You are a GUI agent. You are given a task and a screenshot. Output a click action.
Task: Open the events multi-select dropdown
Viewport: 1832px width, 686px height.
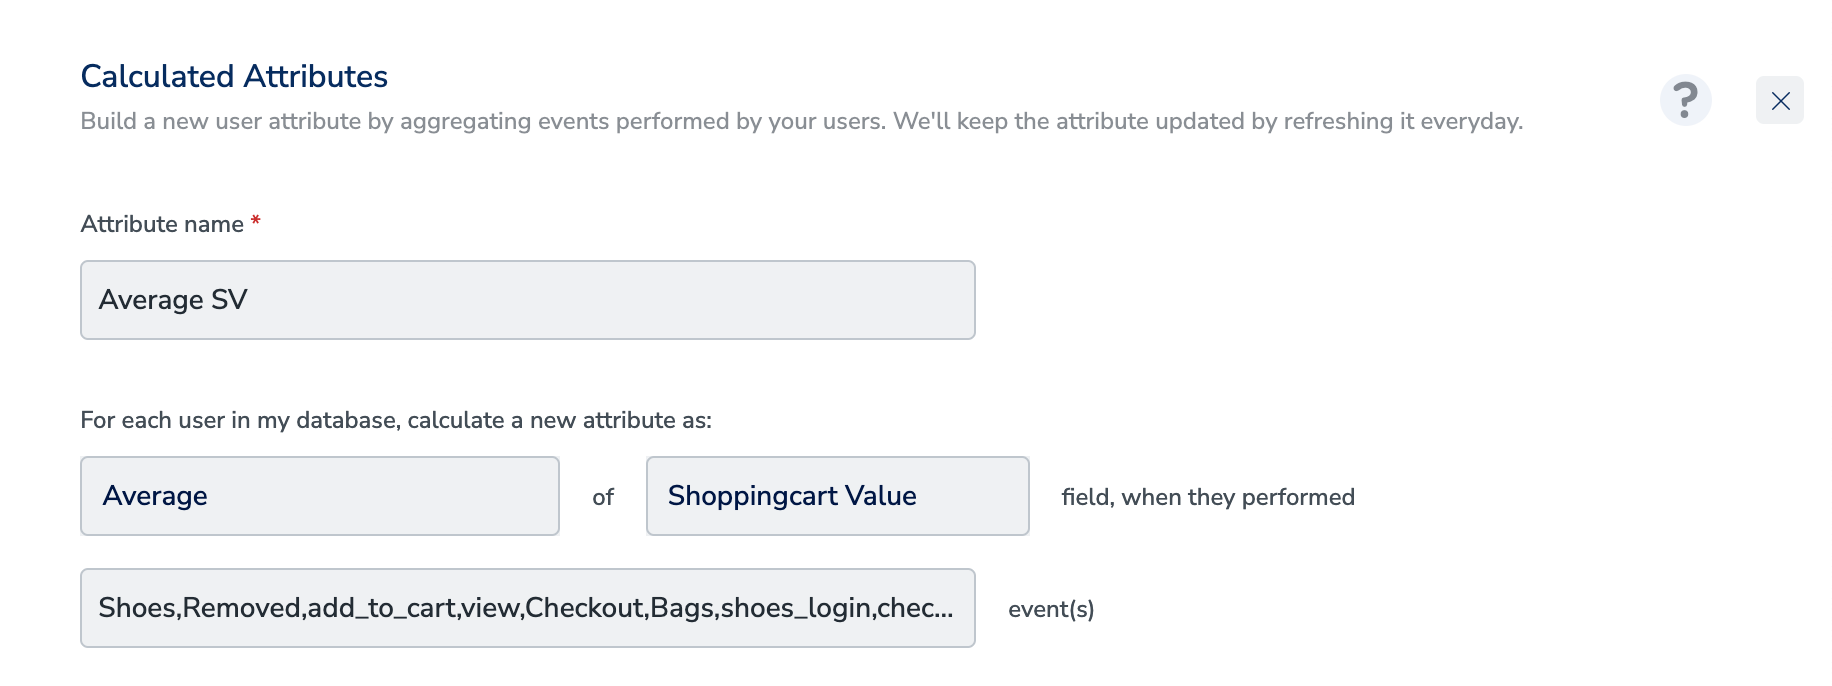coord(527,608)
